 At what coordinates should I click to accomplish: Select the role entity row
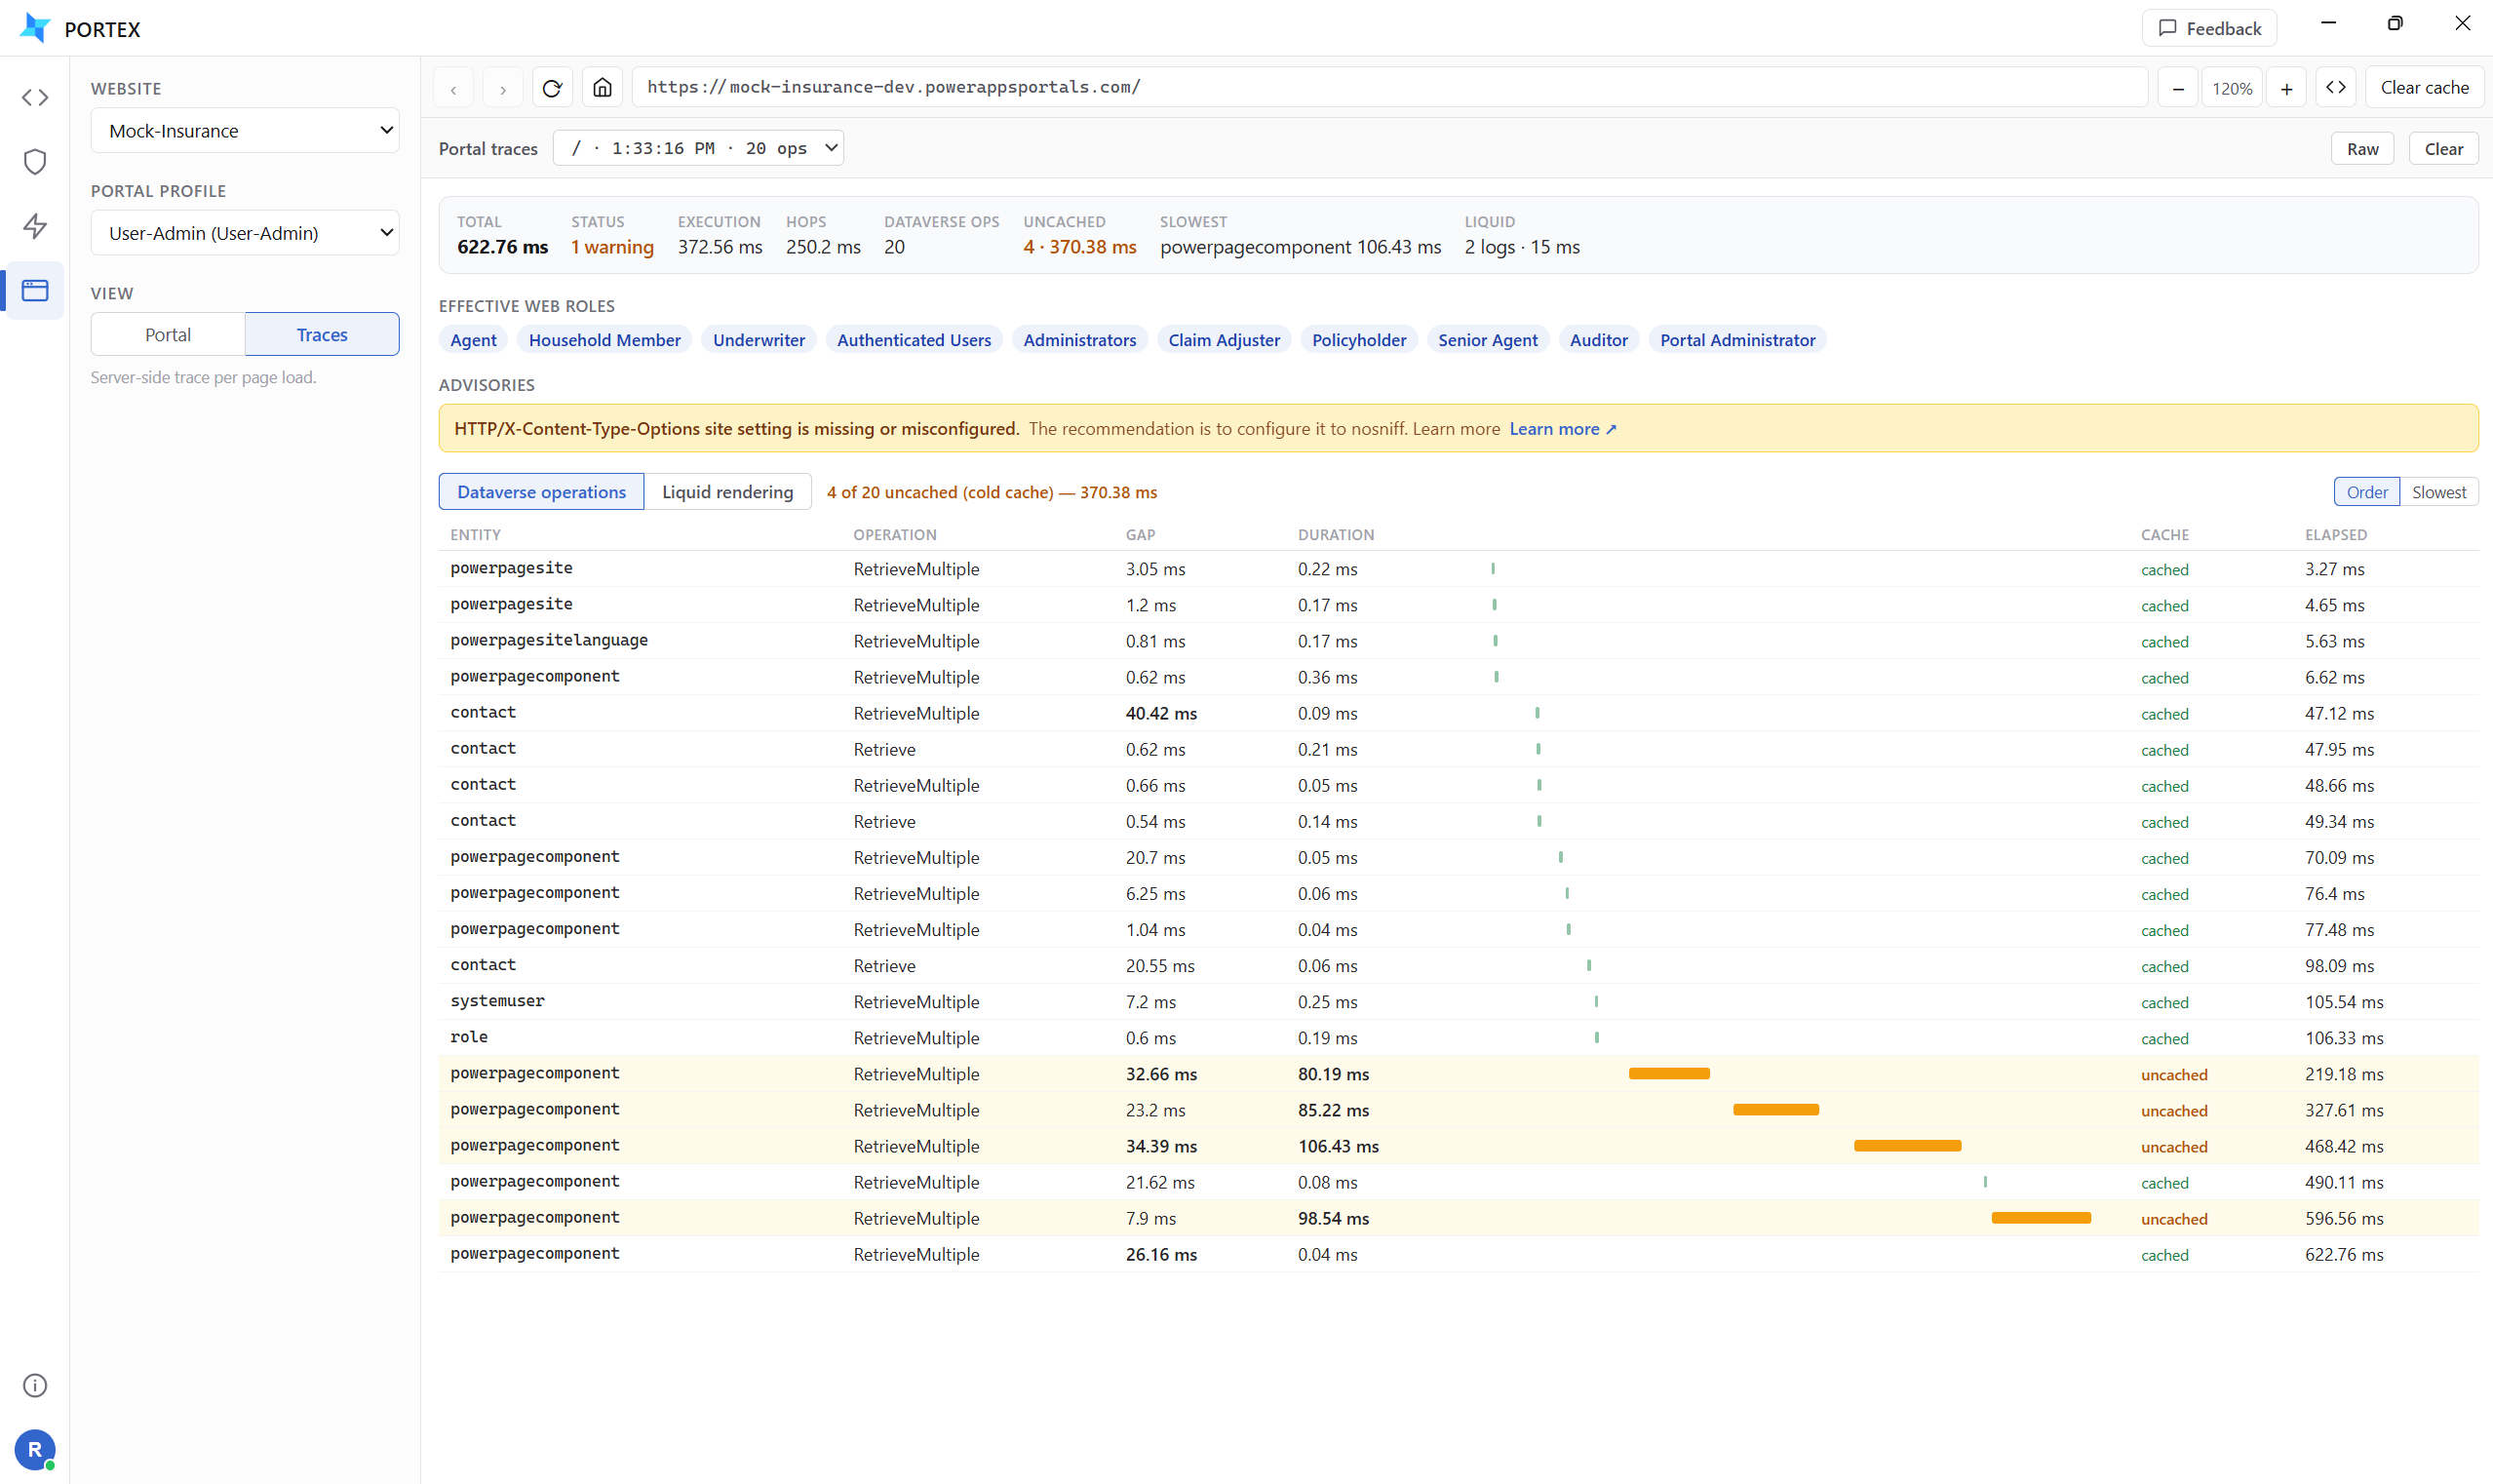tap(1458, 1038)
